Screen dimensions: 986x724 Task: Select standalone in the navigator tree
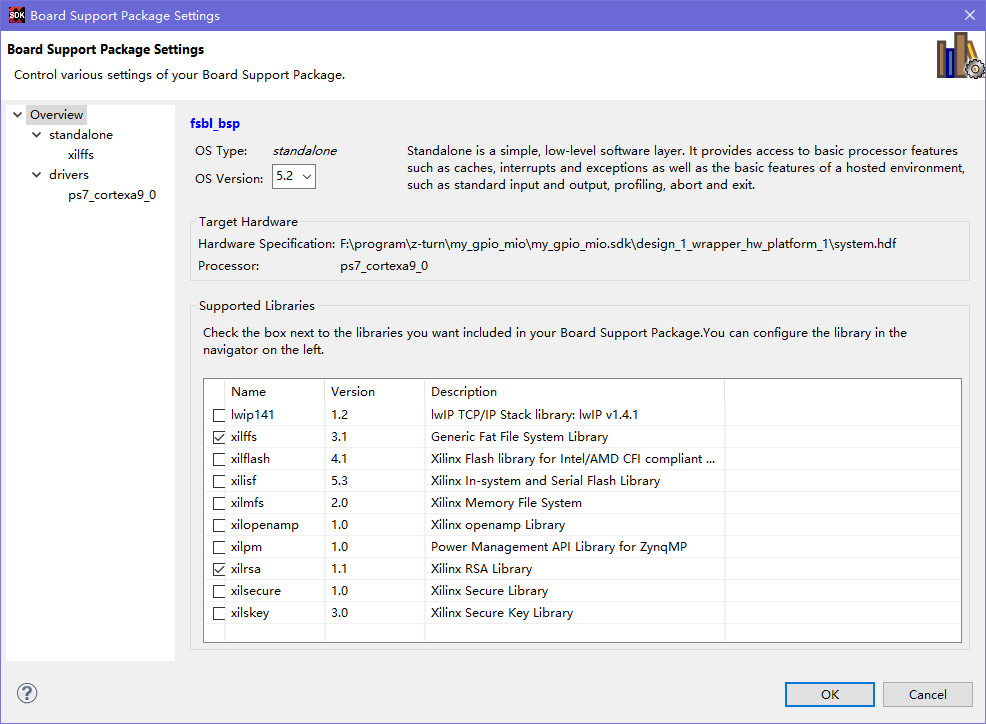click(81, 135)
